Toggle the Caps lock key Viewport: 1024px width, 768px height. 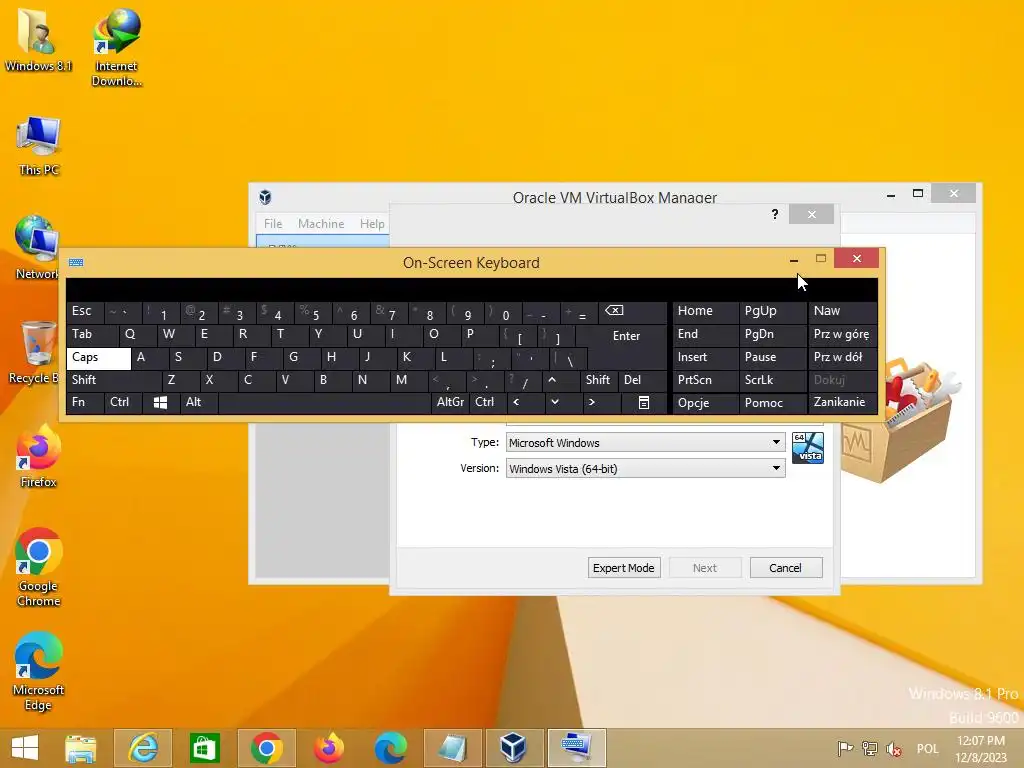click(99, 358)
